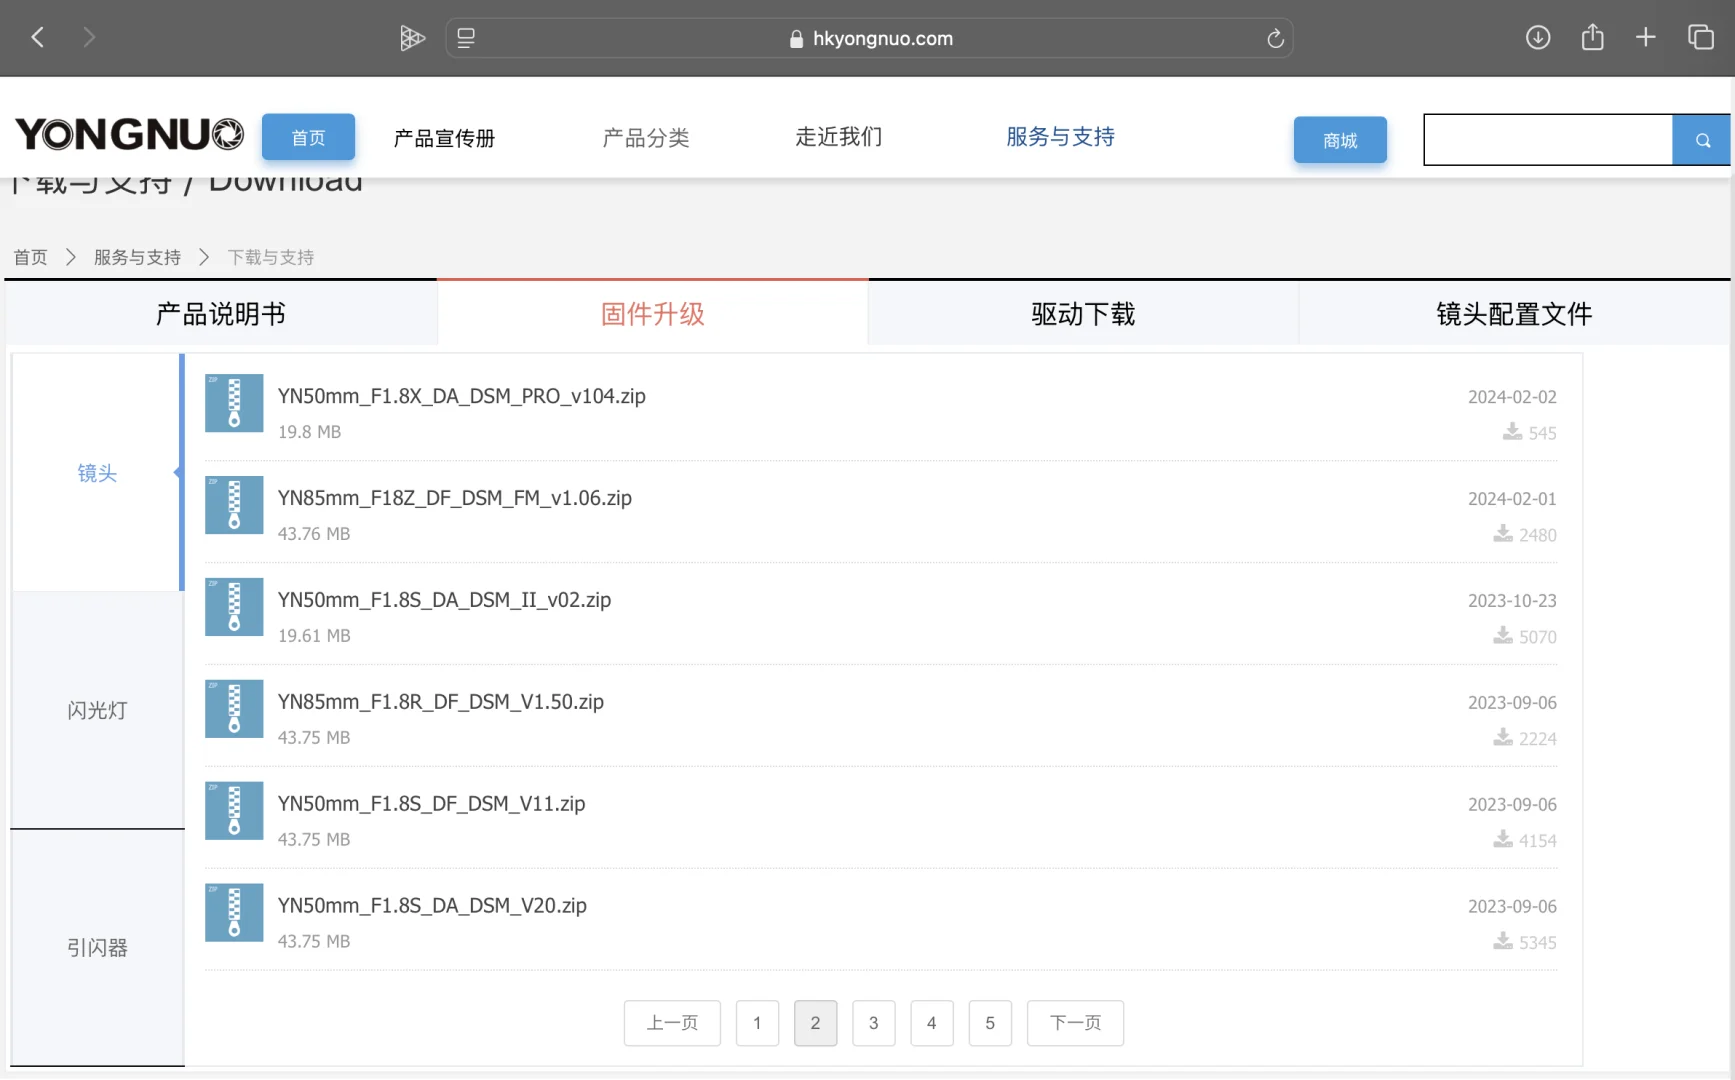Click download icon beside count 545
Viewport: 1735px width, 1080px height.
click(x=1512, y=431)
